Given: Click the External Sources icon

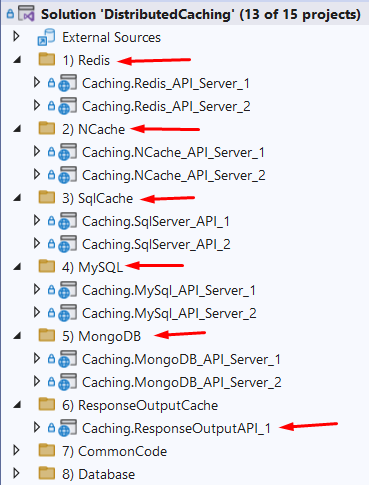Looking at the screenshot, I should [x=46, y=37].
